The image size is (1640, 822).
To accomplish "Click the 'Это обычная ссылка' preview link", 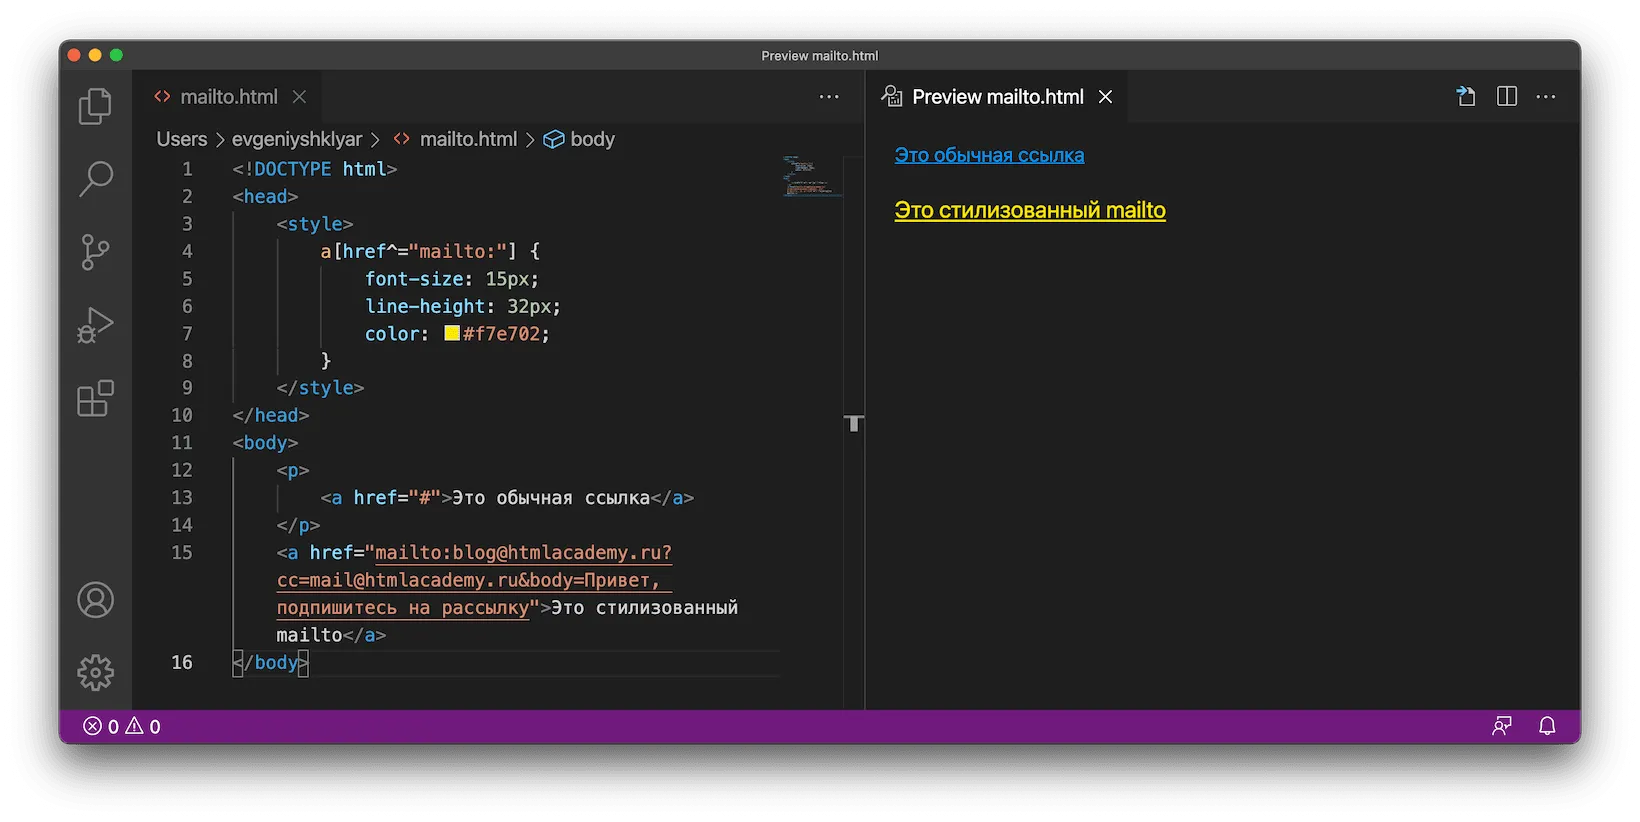I will click(989, 155).
